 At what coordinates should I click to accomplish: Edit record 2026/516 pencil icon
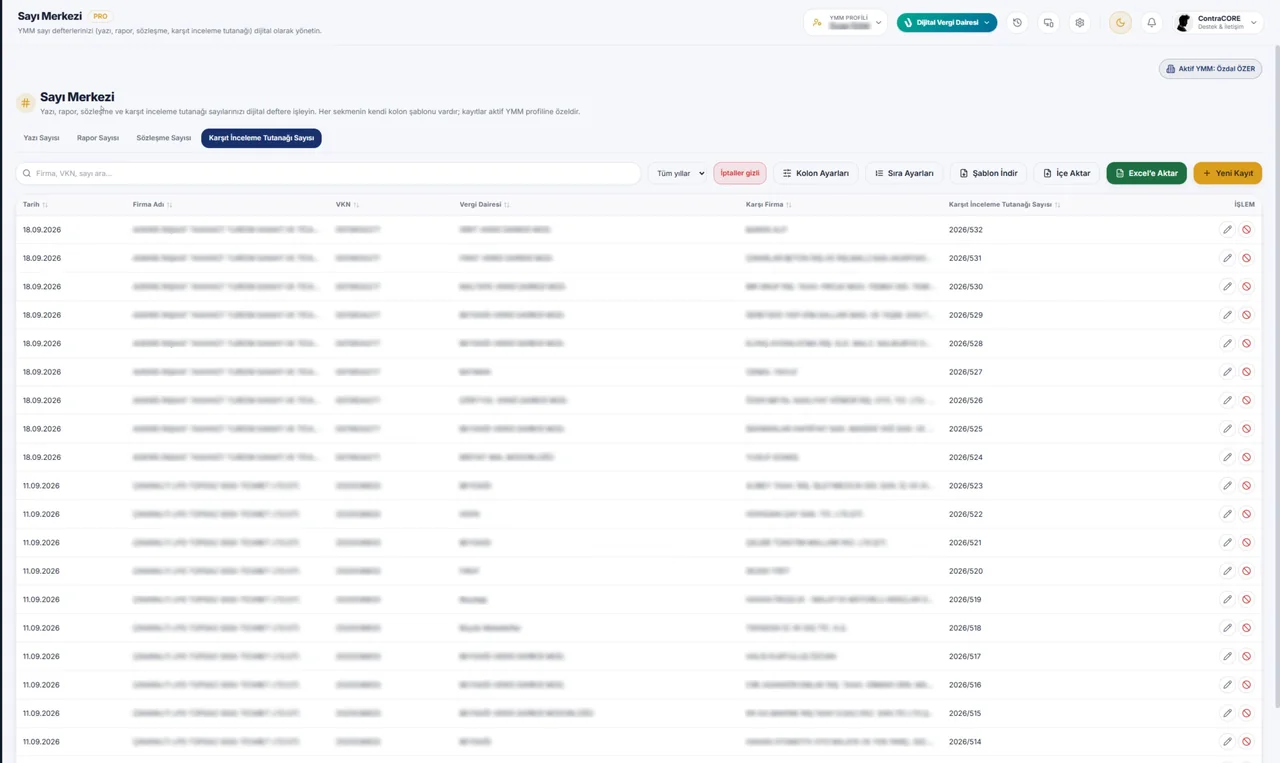point(1227,685)
